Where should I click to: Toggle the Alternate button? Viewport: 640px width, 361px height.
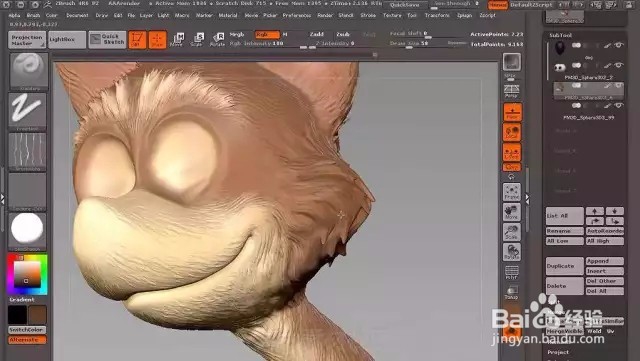(x=27, y=340)
